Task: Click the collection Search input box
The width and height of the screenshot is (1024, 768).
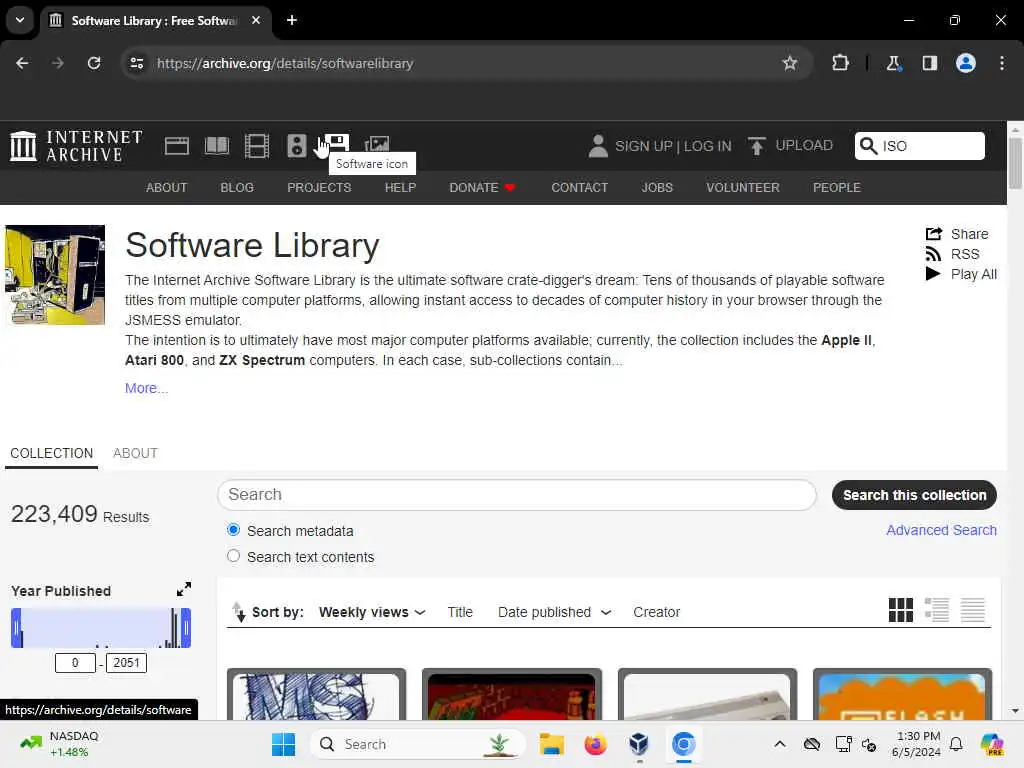Action: (x=517, y=495)
